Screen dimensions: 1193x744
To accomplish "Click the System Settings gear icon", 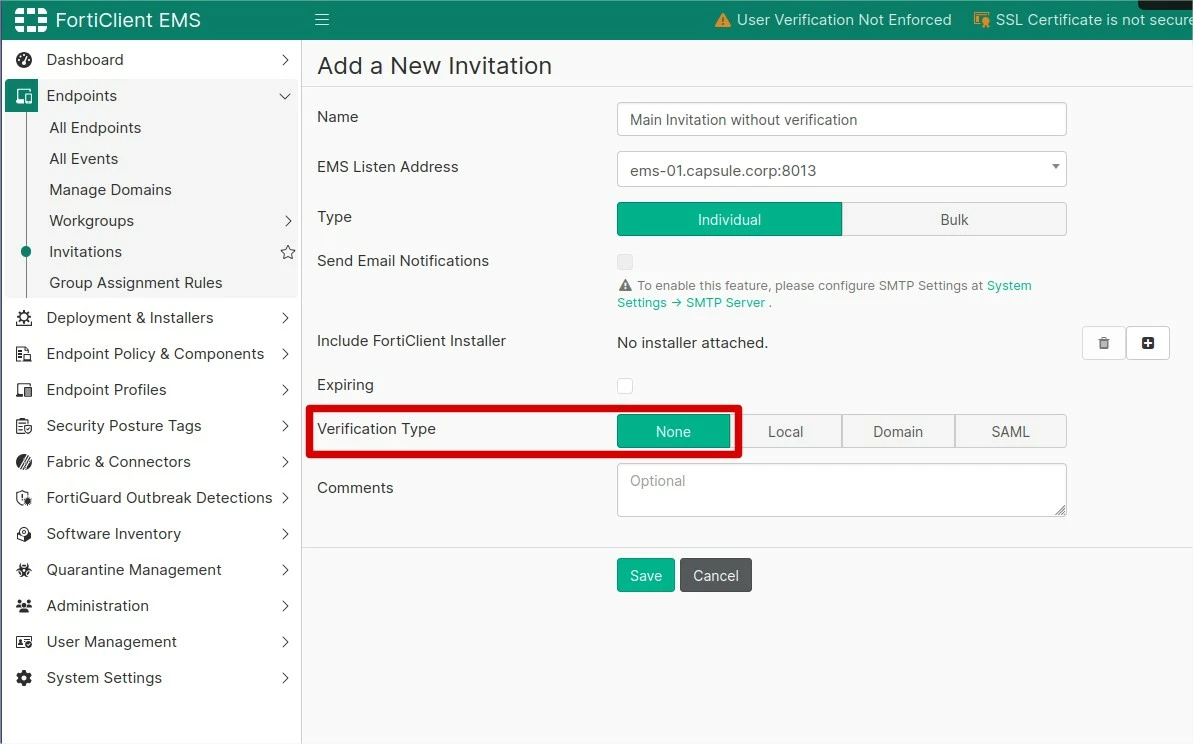I will pyautogui.click(x=24, y=678).
